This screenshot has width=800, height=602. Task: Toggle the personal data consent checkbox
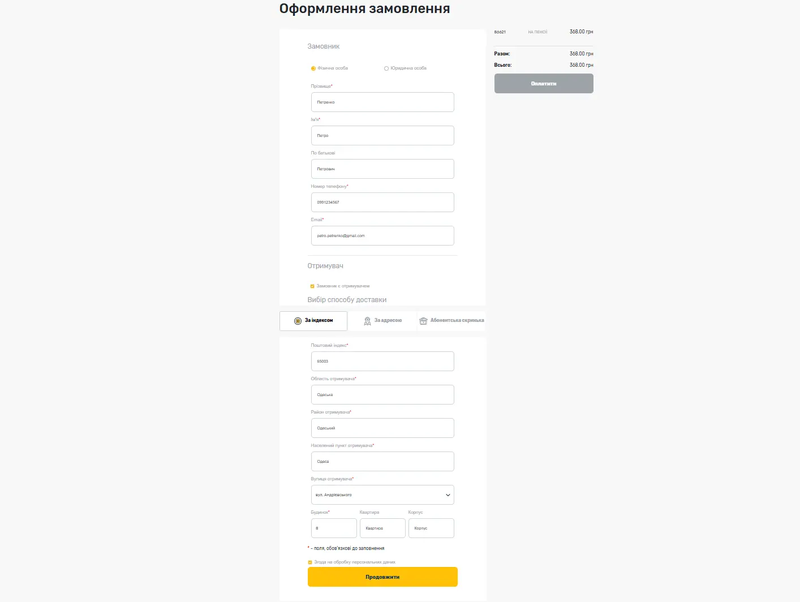[311, 562]
